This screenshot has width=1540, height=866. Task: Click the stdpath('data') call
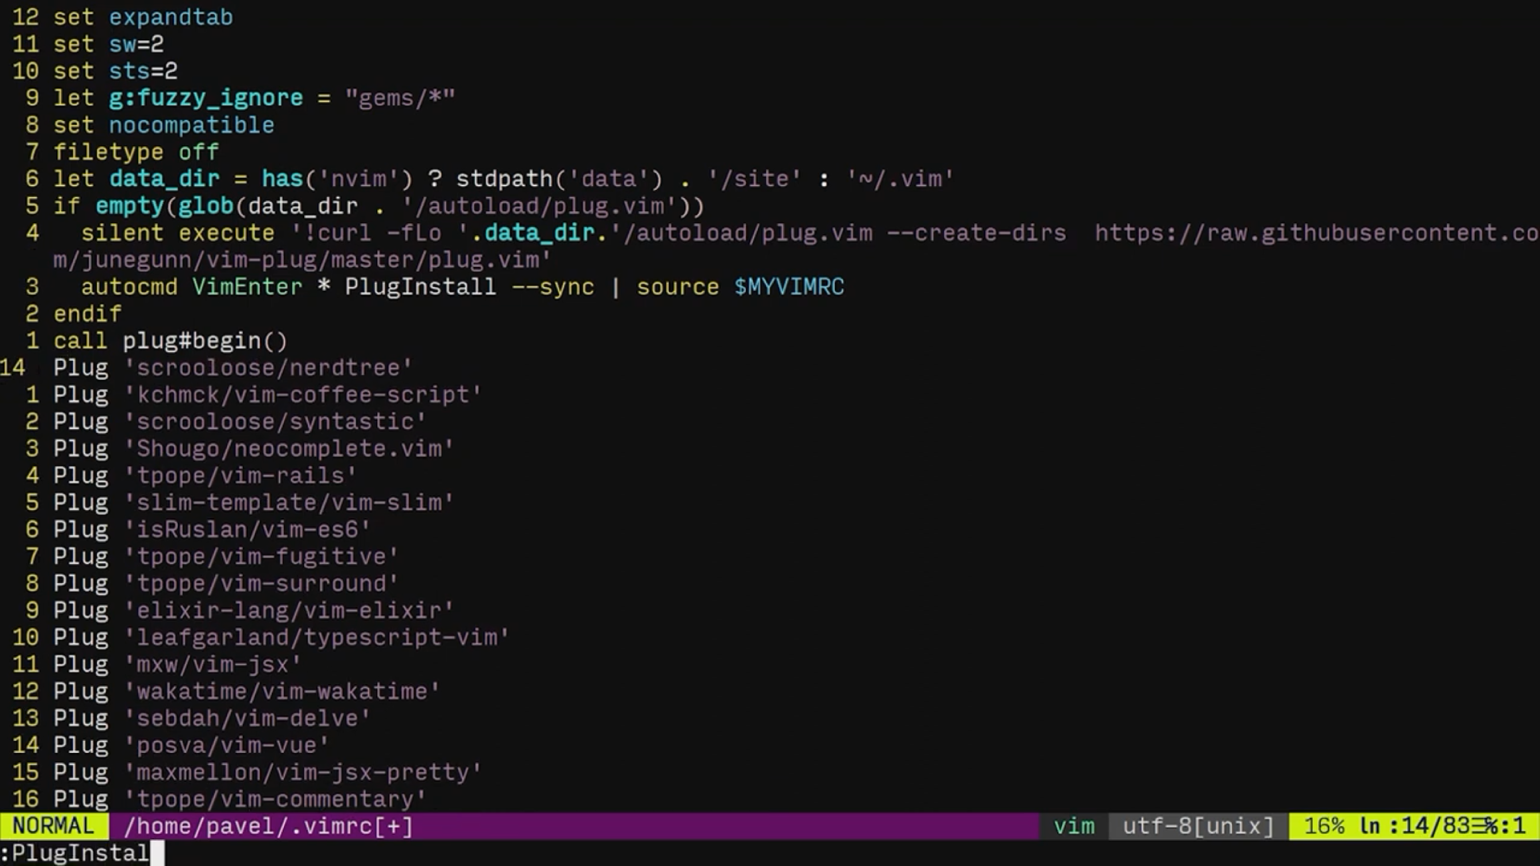559,179
